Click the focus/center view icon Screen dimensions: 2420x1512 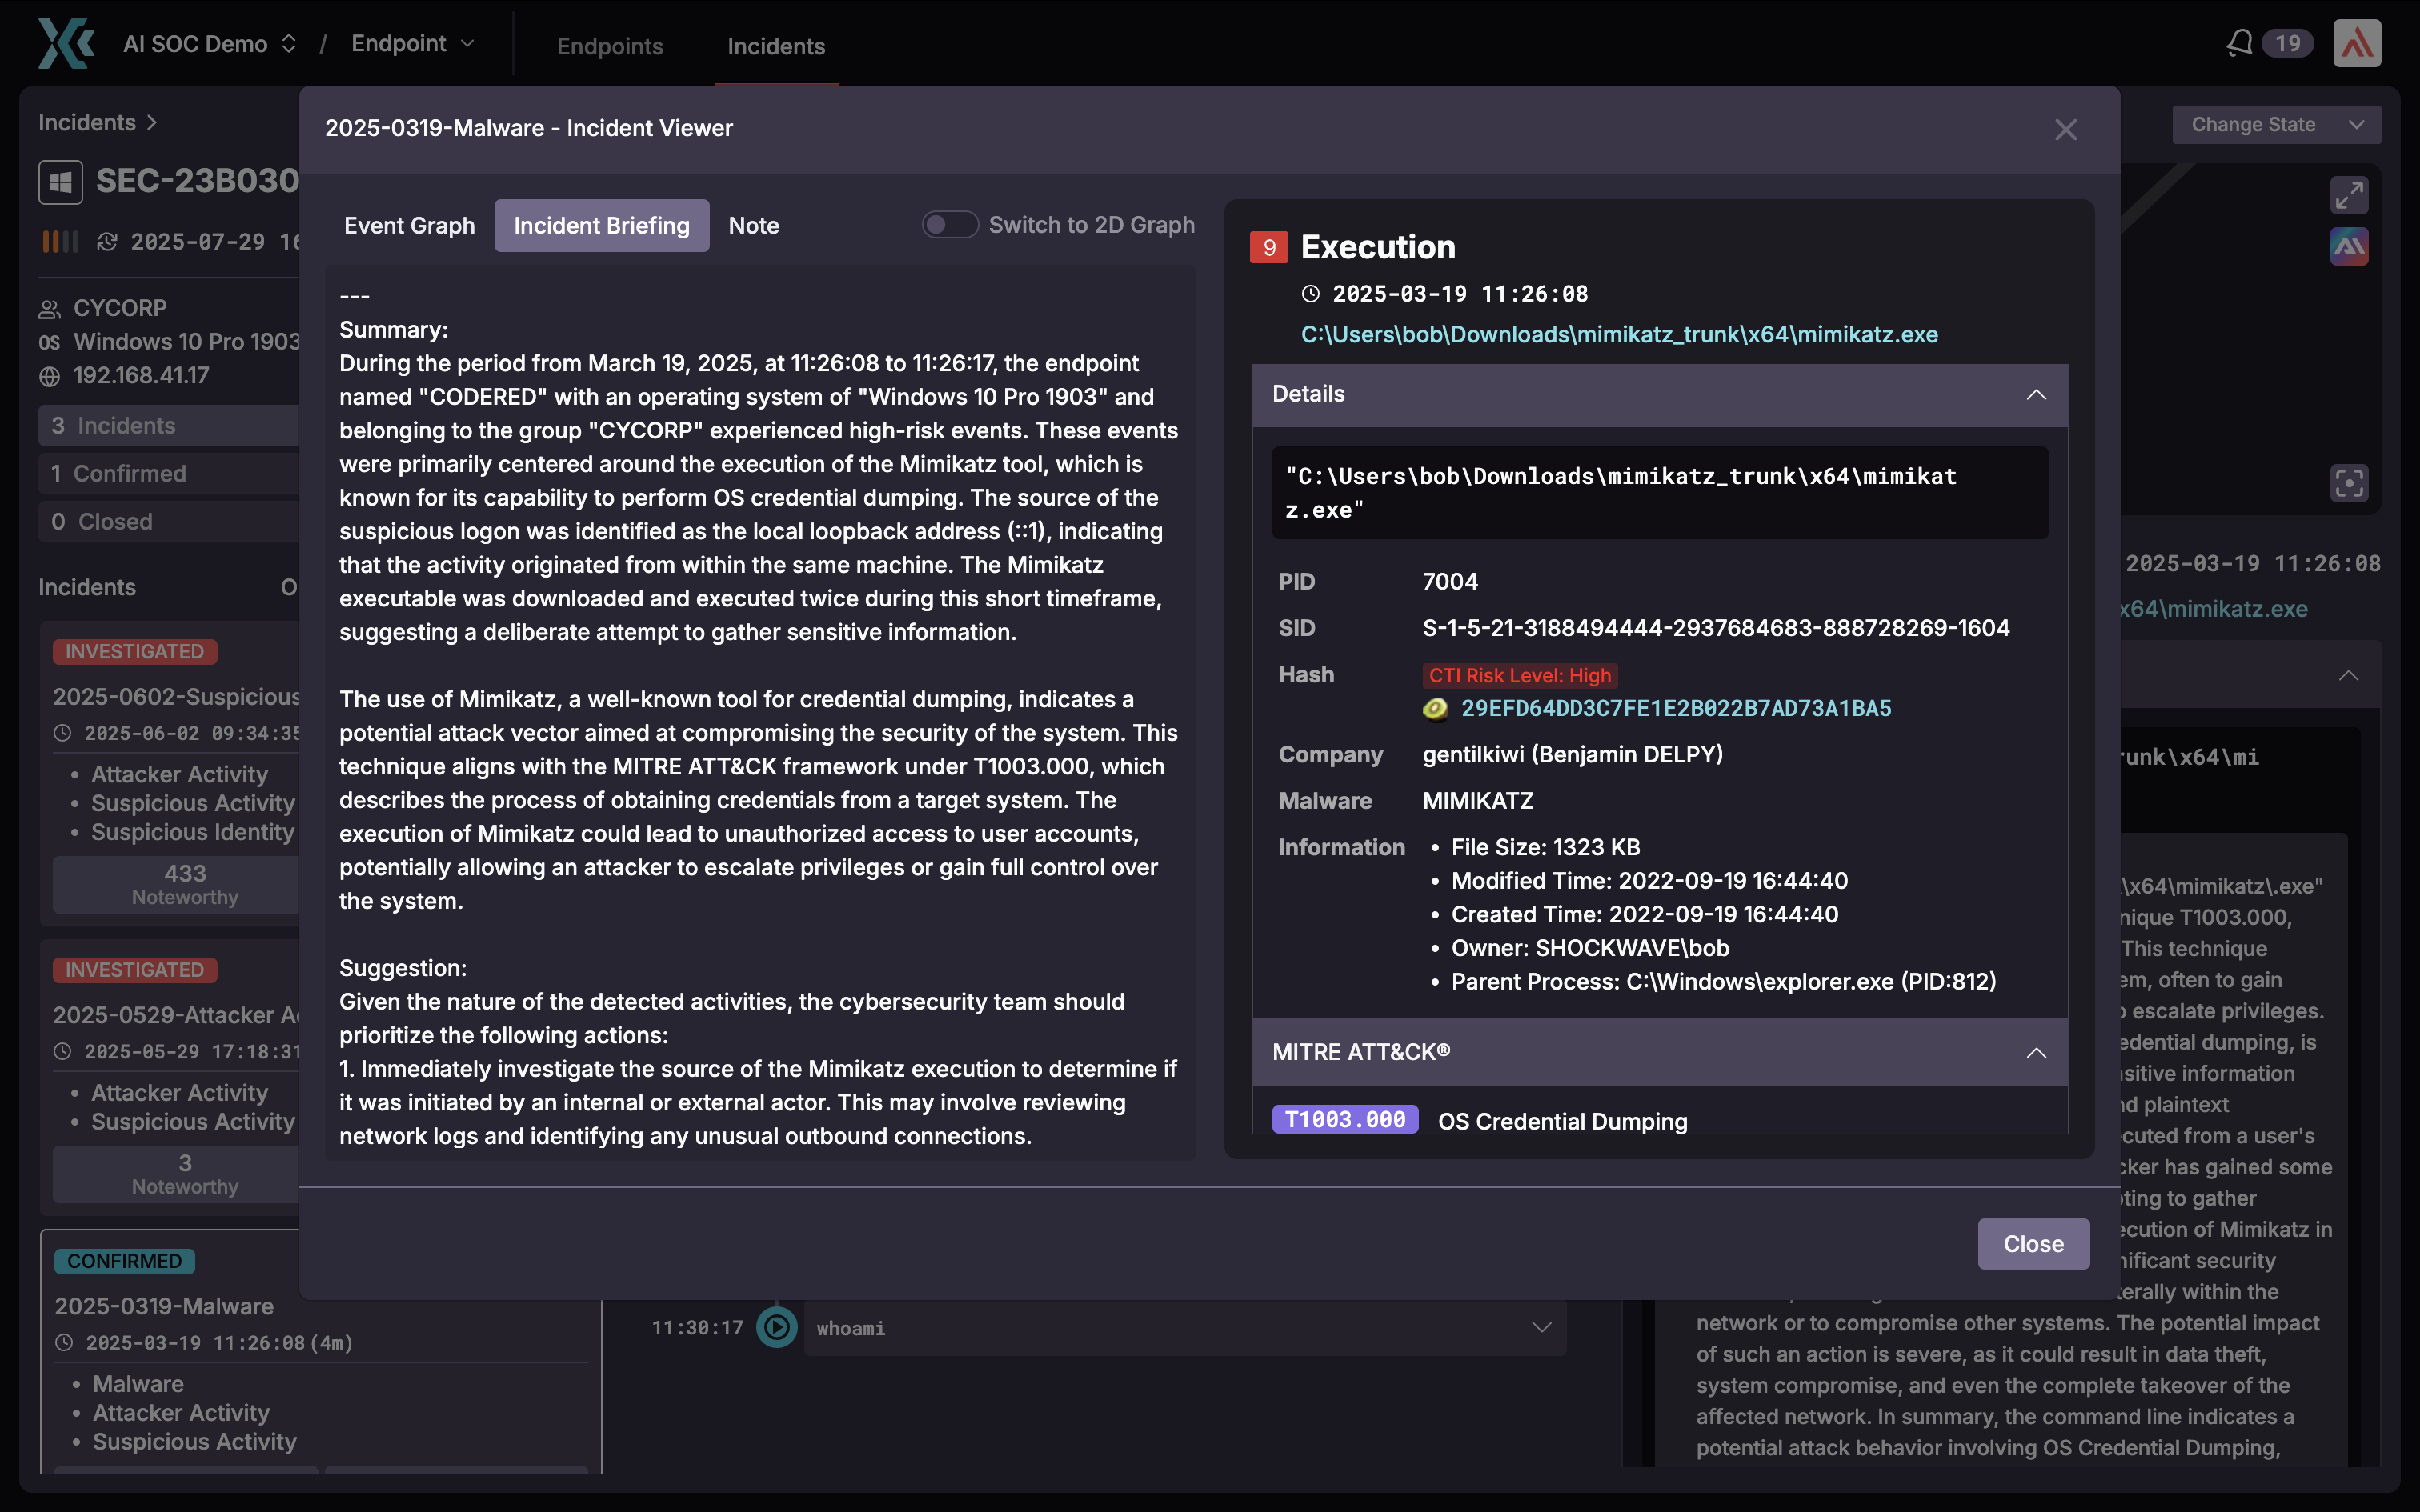coord(2348,484)
